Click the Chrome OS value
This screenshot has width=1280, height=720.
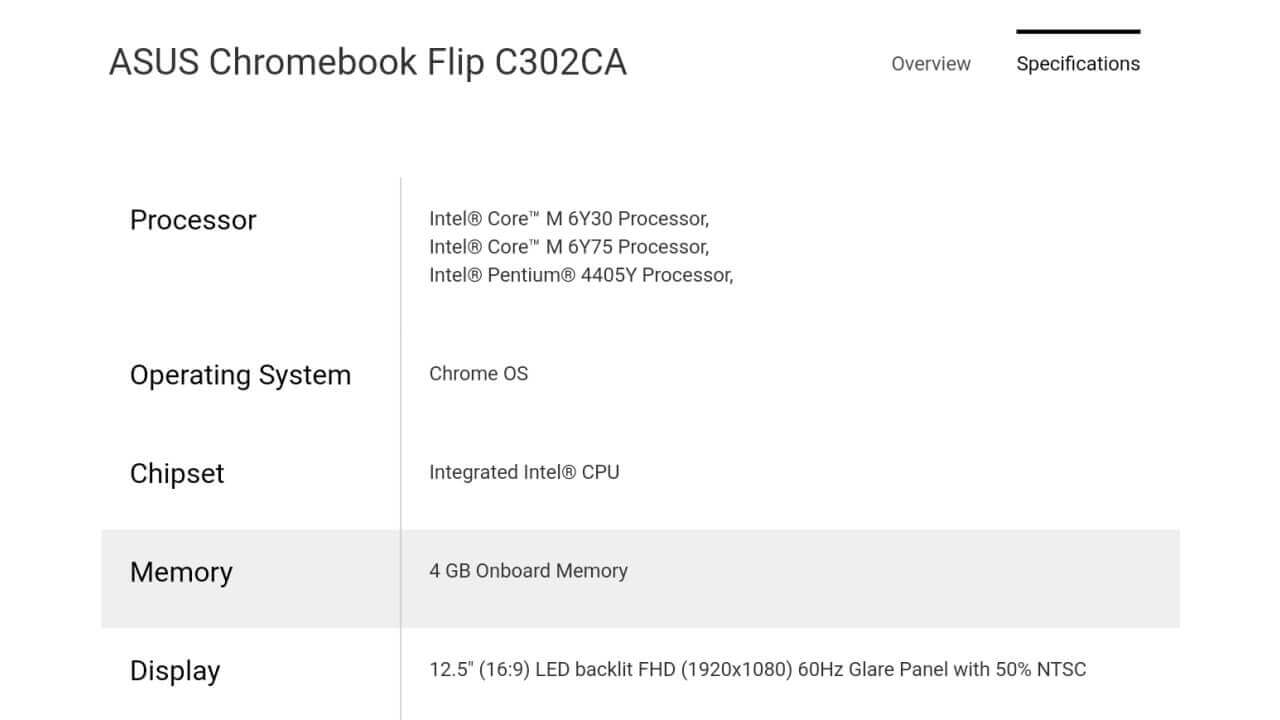pos(478,374)
